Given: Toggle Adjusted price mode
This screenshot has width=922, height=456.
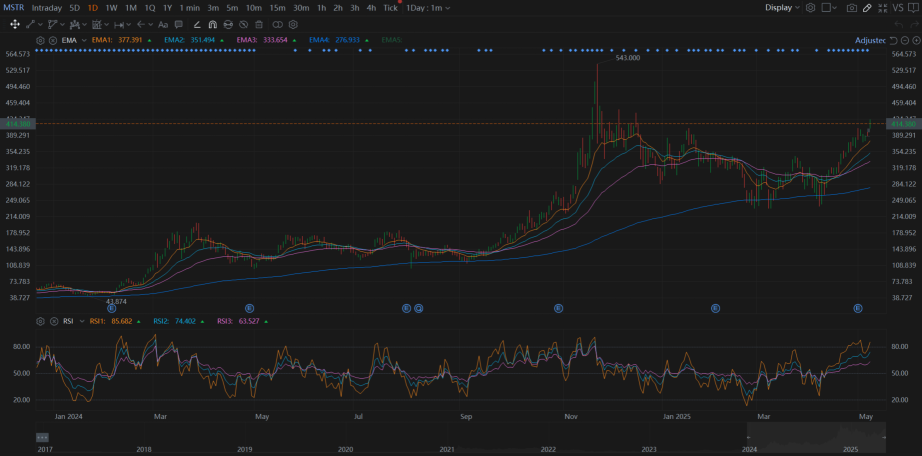Looking at the screenshot, I should [870, 41].
